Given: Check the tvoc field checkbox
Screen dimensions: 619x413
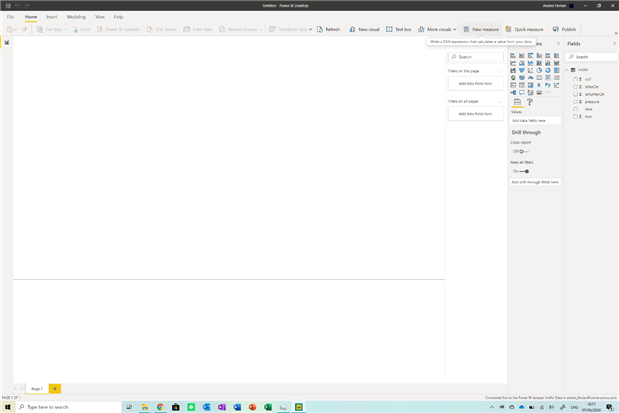Looking at the screenshot, I should pos(575,116).
